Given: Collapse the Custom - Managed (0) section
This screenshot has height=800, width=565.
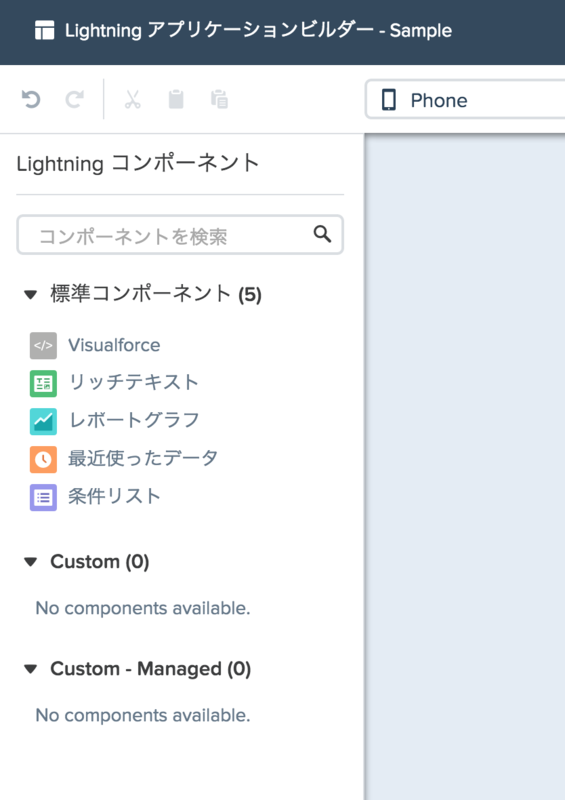Looking at the screenshot, I should [x=31, y=669].
